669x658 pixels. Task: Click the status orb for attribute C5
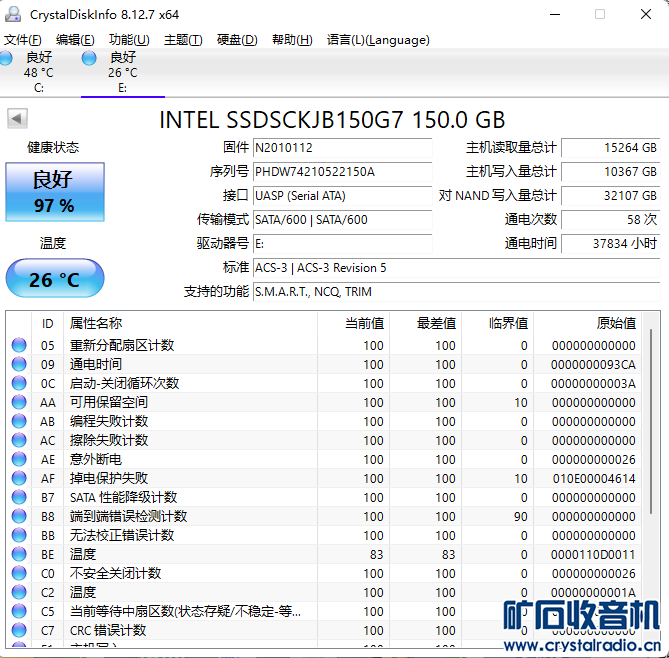pos(19,611)
